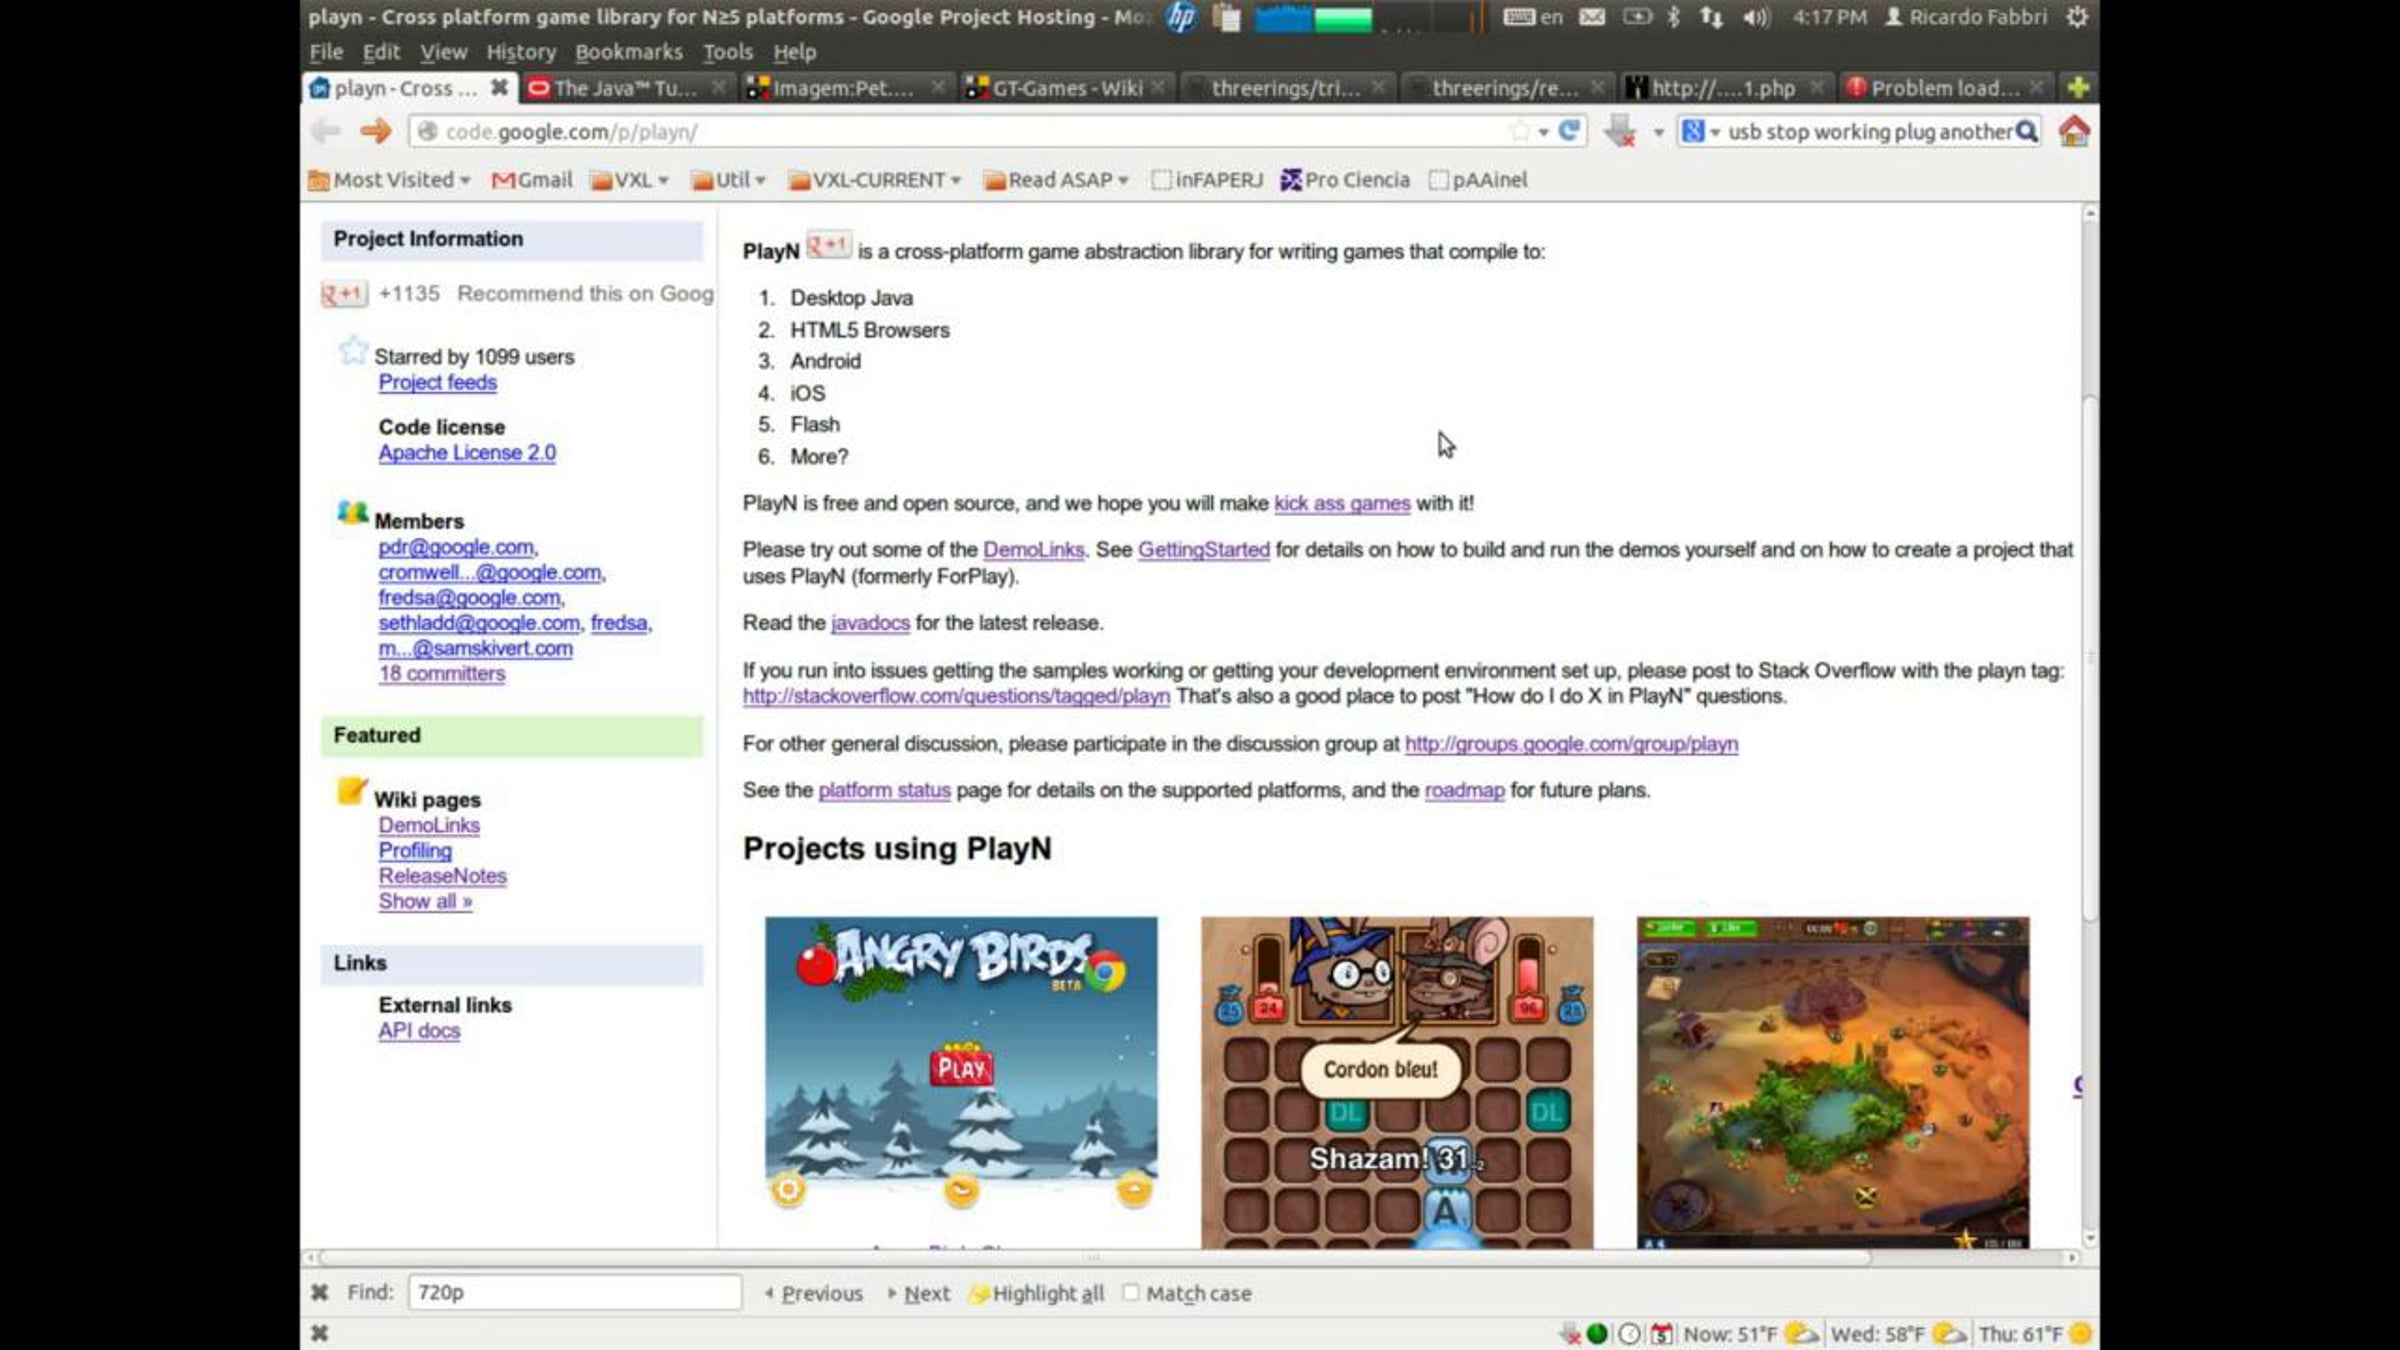Image resolution: width=2400 pixels, height=1350 pixels.
Task: Open the Bookmarks menu
Action: pyautogui.click(x=628, y=52)
